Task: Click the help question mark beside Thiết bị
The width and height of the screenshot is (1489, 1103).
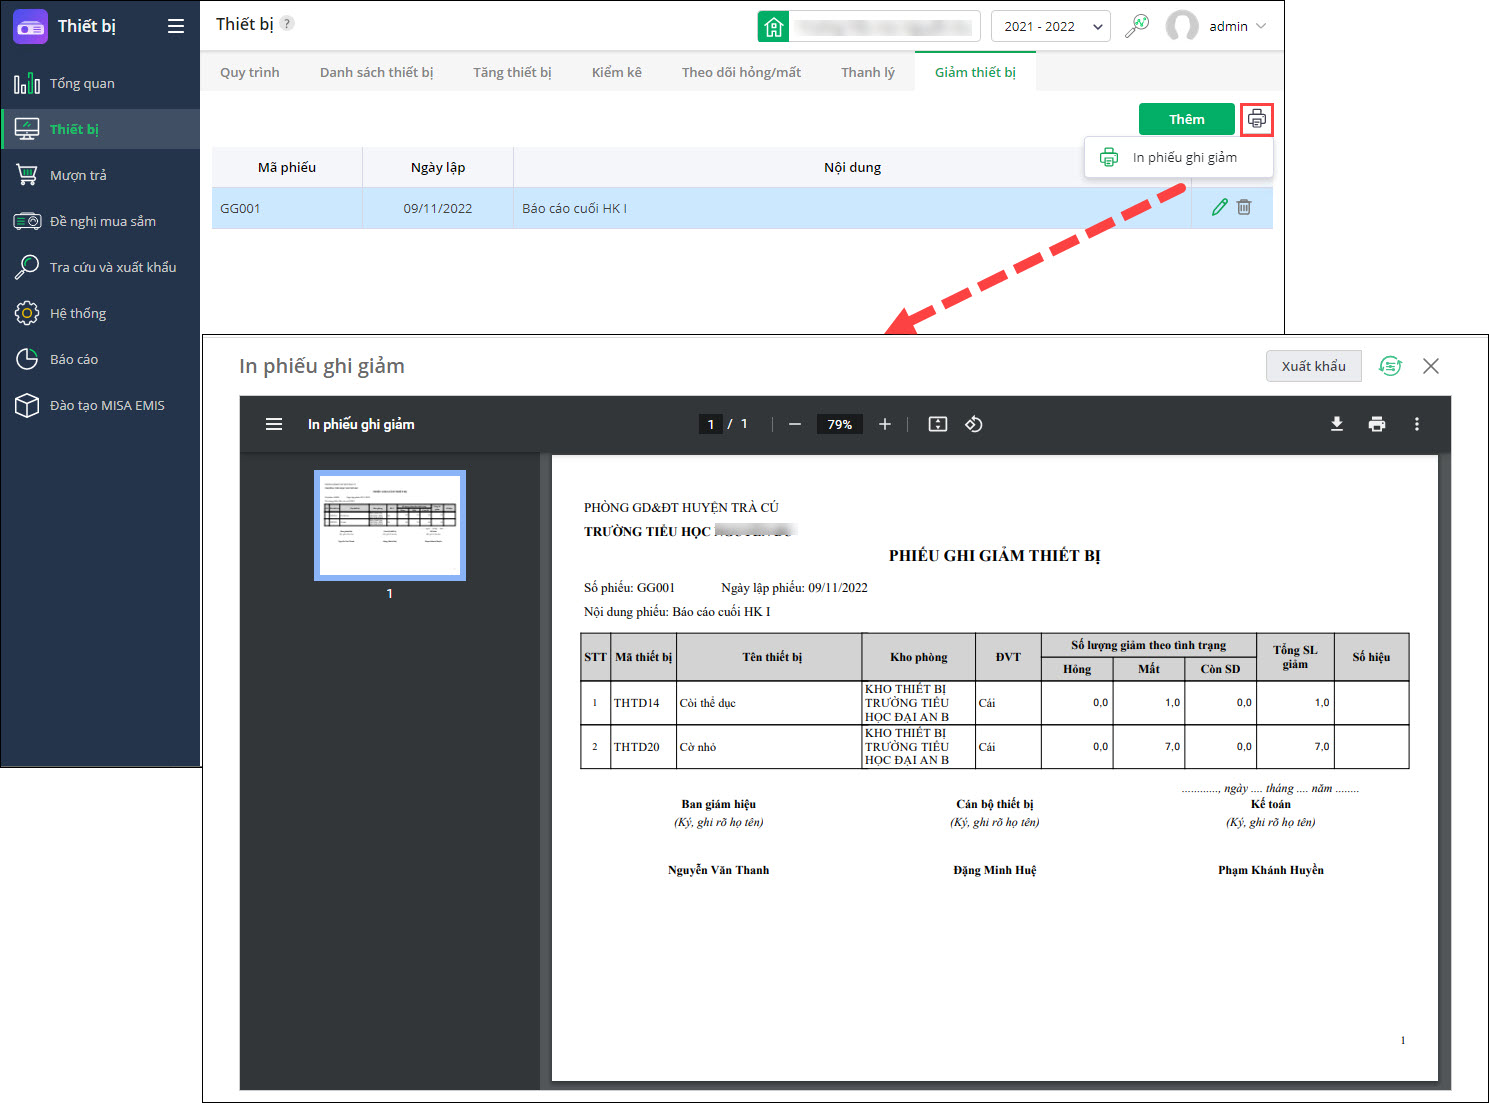Action: tap(287, 23)
